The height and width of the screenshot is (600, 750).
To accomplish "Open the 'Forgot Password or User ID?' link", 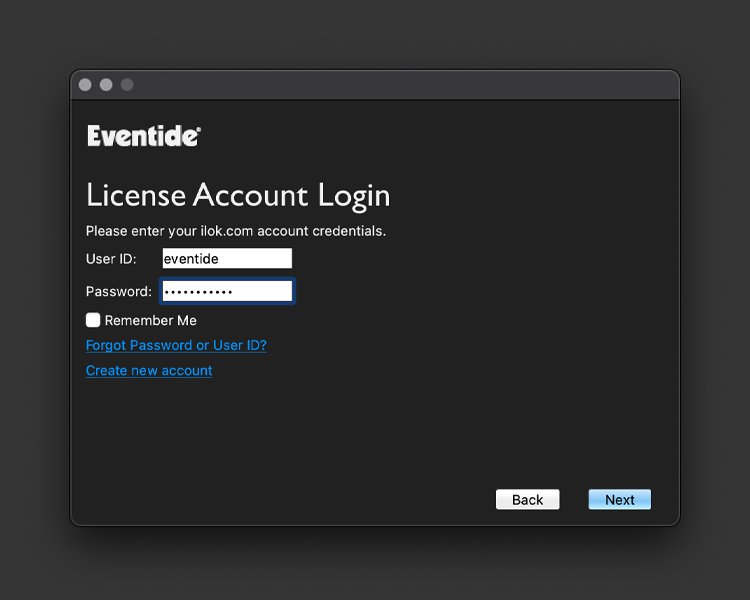I will click(x=176, y=345).
